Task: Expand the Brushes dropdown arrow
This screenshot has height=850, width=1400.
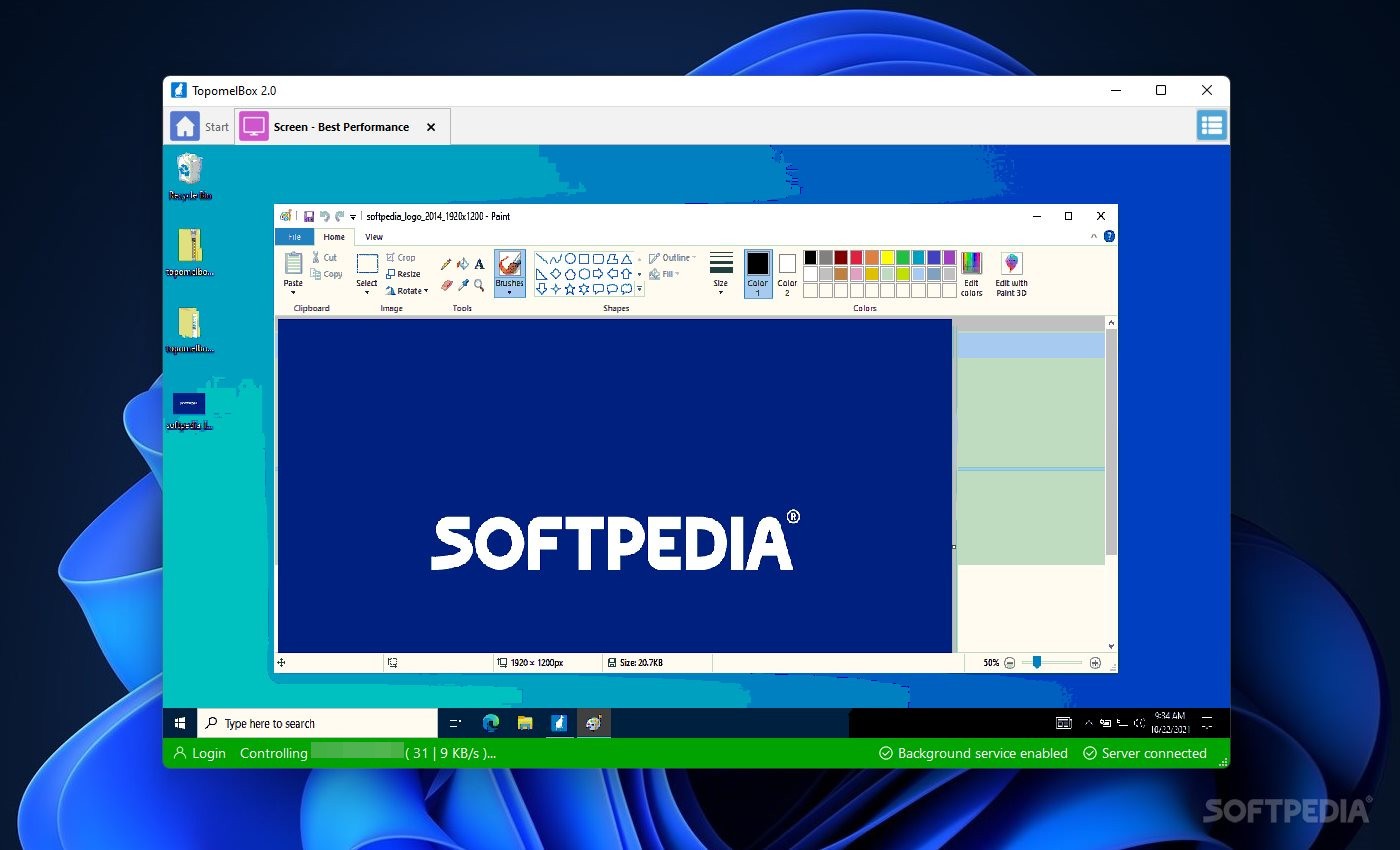Action: (x=509, y=292)
